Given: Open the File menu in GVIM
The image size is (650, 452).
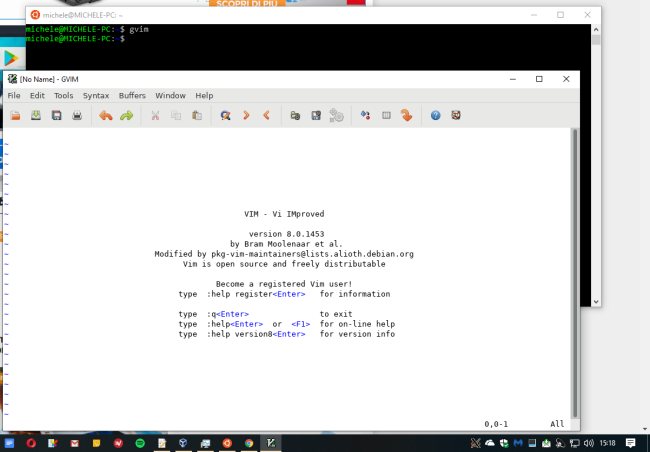Looking at the screenshot, I should point(14,95).
